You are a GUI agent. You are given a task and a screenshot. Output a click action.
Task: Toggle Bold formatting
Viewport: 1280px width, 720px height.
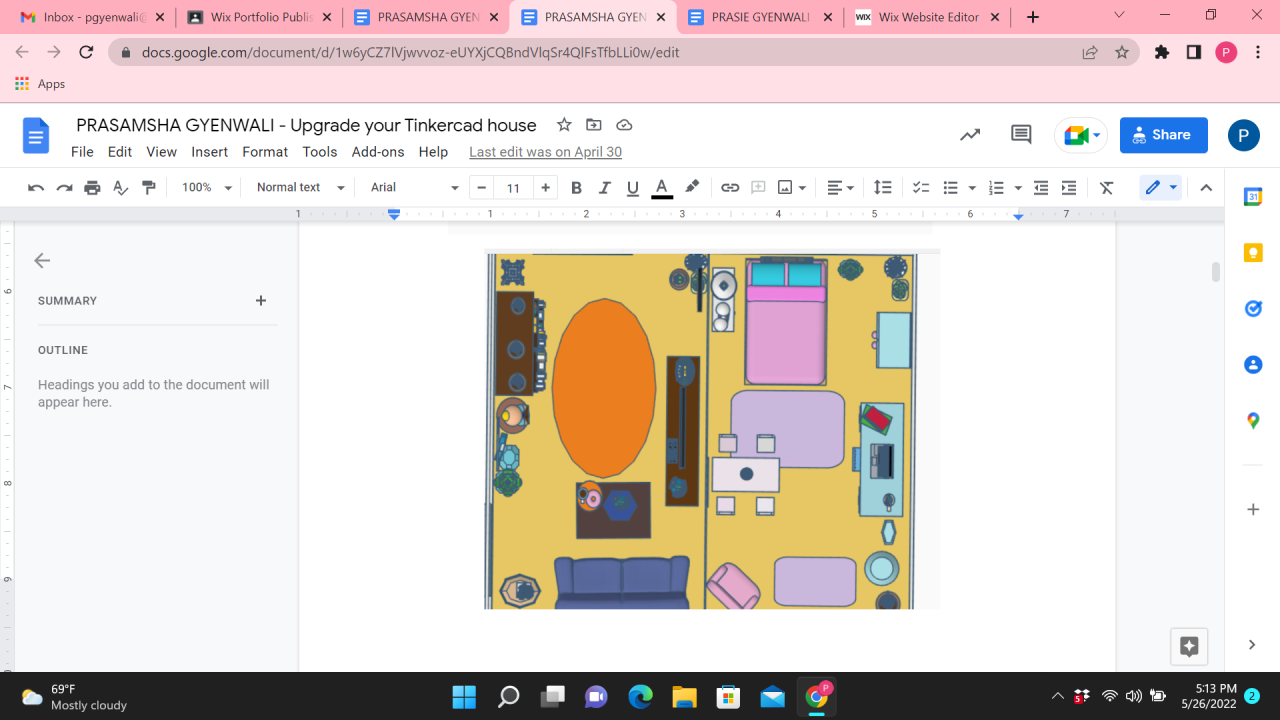click(576, 188)
